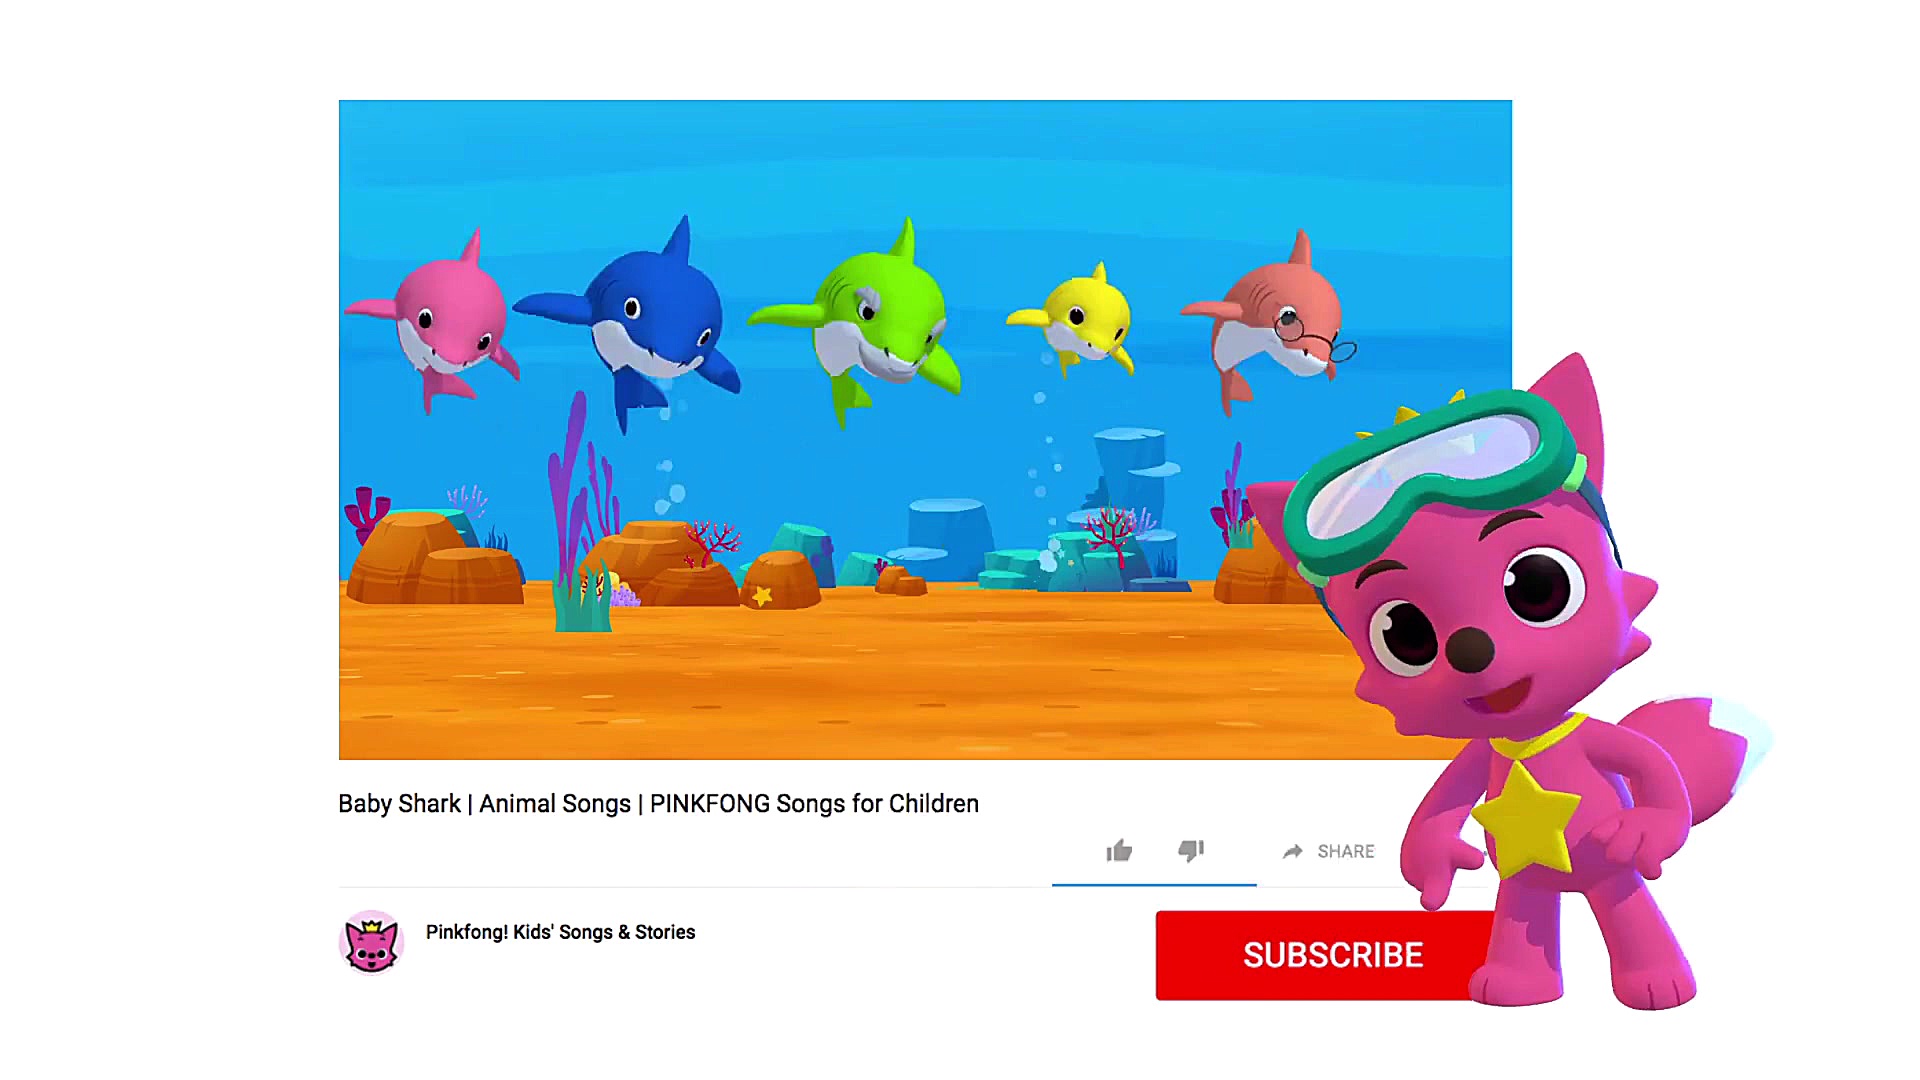Click the blue like ratio bar

[1154, 884]
